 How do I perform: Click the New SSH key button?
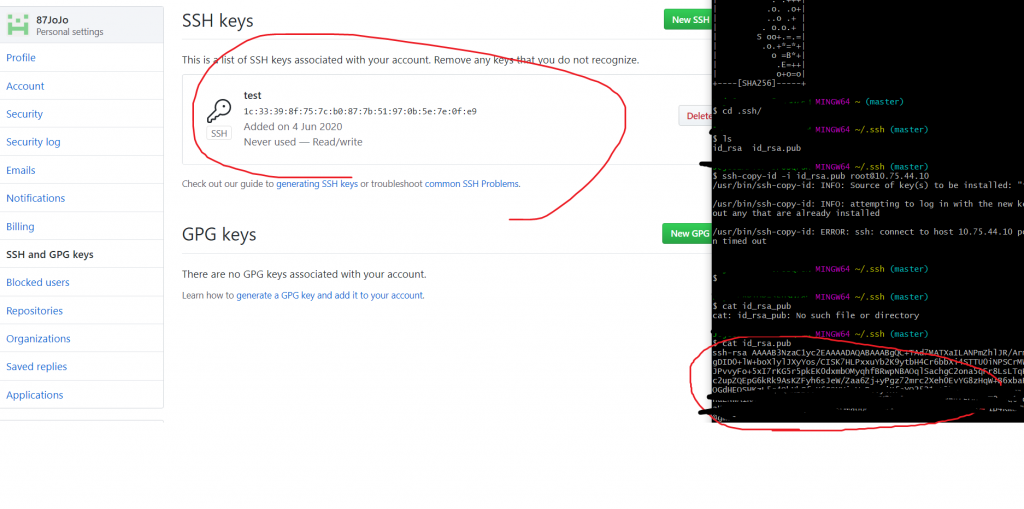pyautogui.click(x=688, y=20)
